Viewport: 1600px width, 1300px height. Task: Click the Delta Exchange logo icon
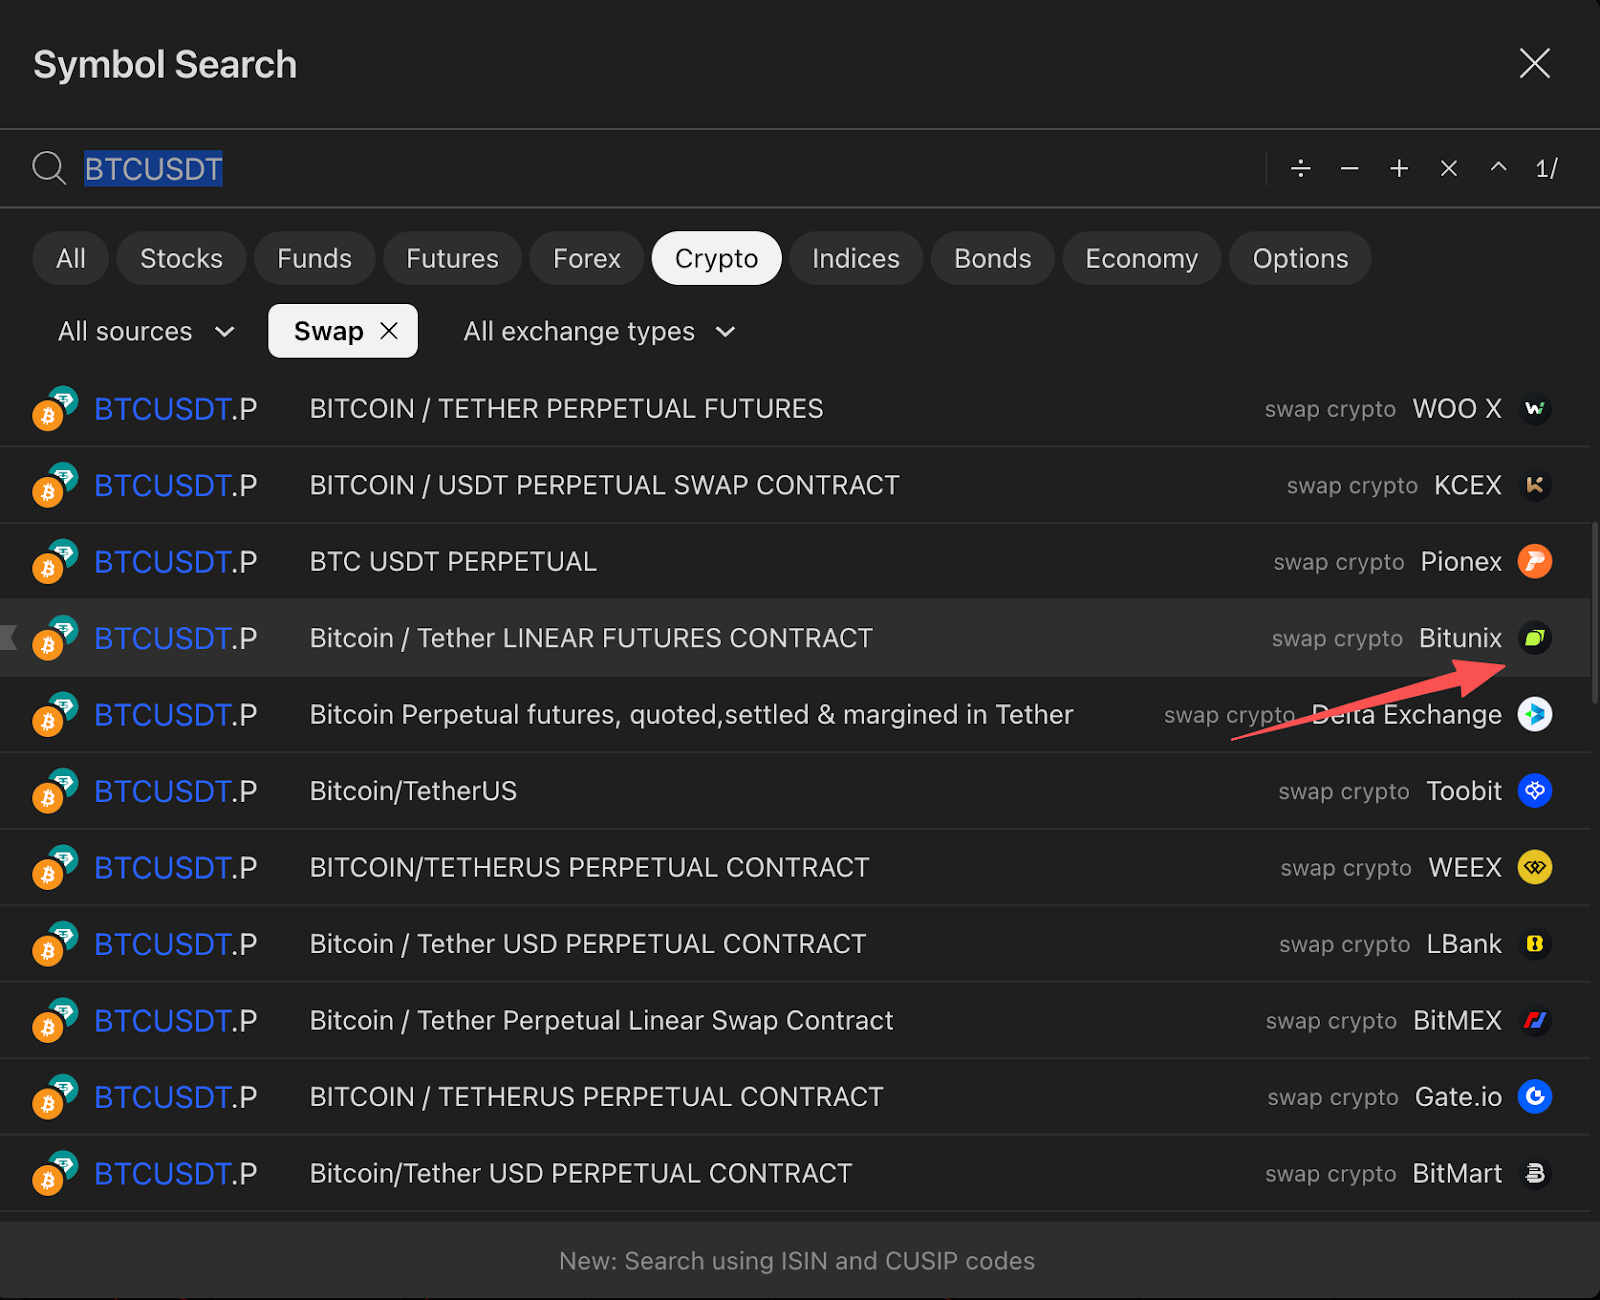(1534, 714)
